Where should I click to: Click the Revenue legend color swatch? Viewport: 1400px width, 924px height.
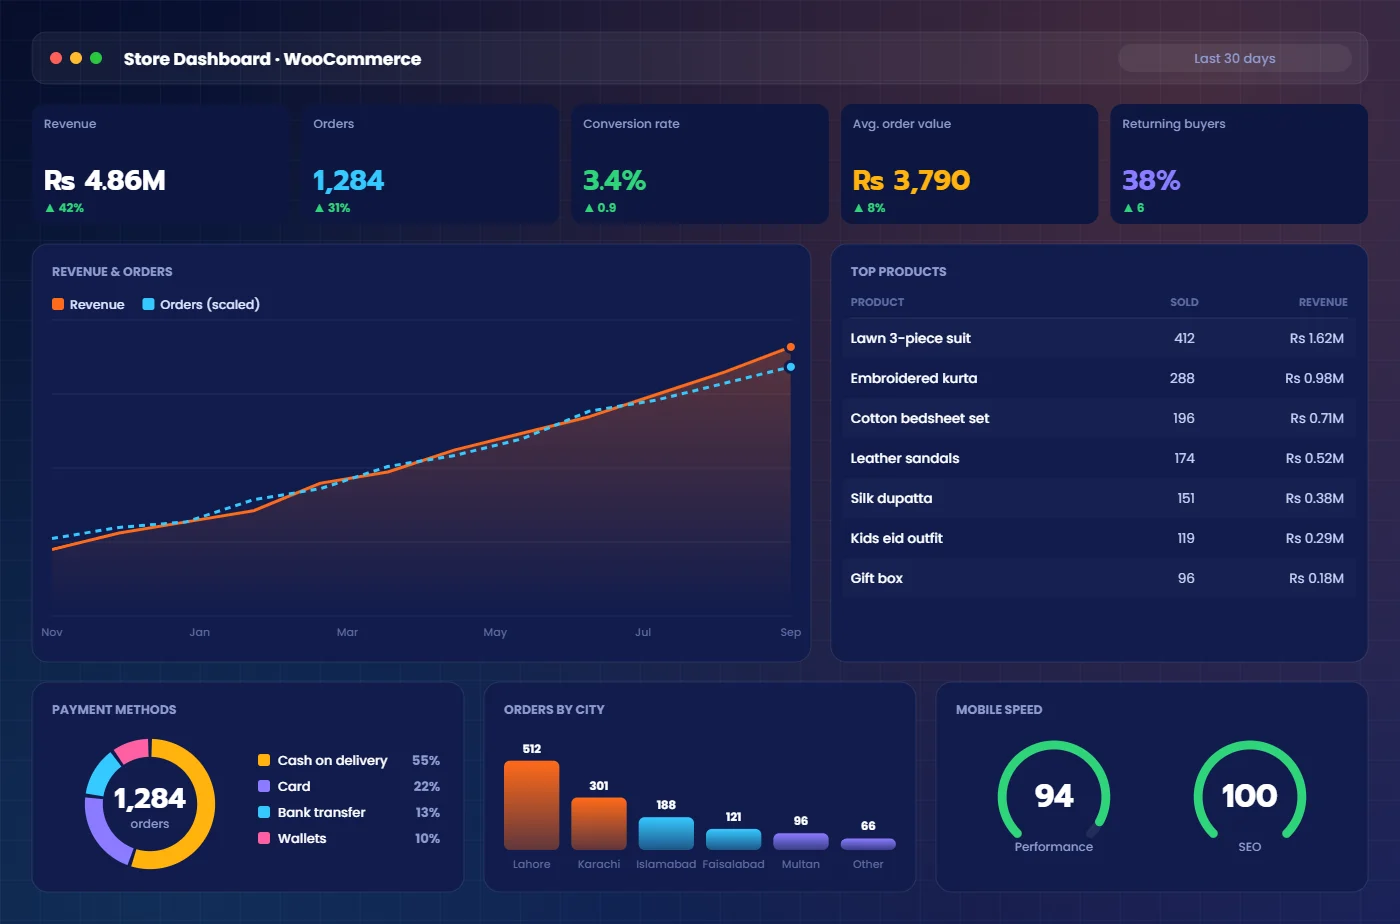[x=58, y=304]
